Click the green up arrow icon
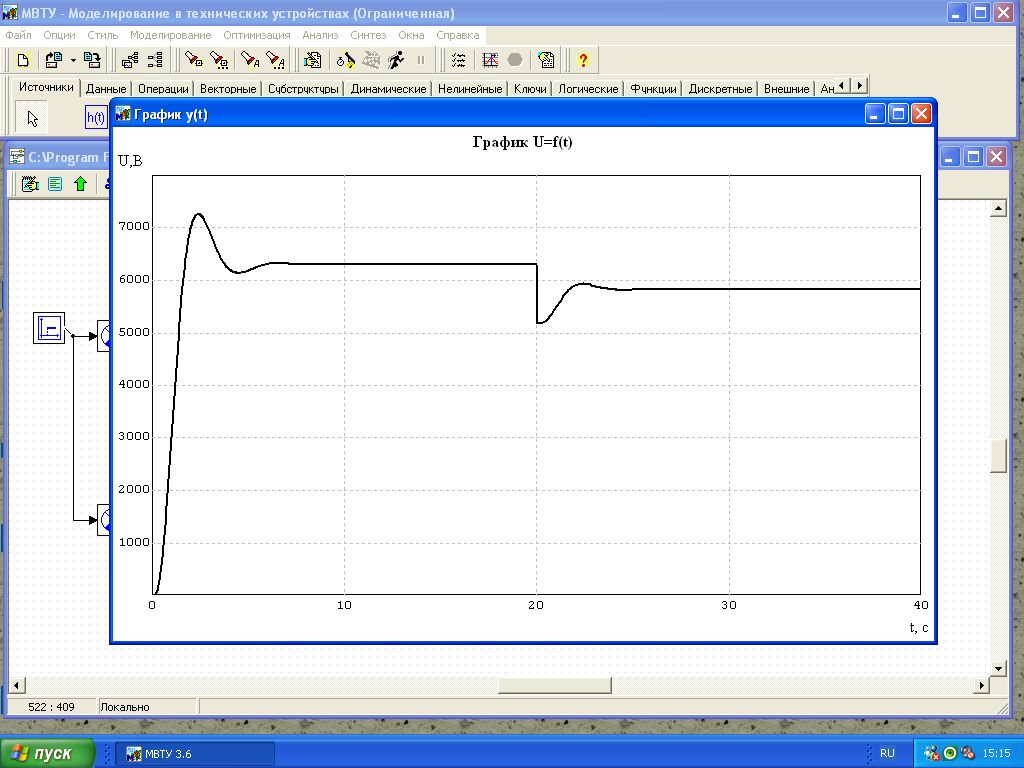This screenshot has height=768, width=1024. (x=80, y=184)
